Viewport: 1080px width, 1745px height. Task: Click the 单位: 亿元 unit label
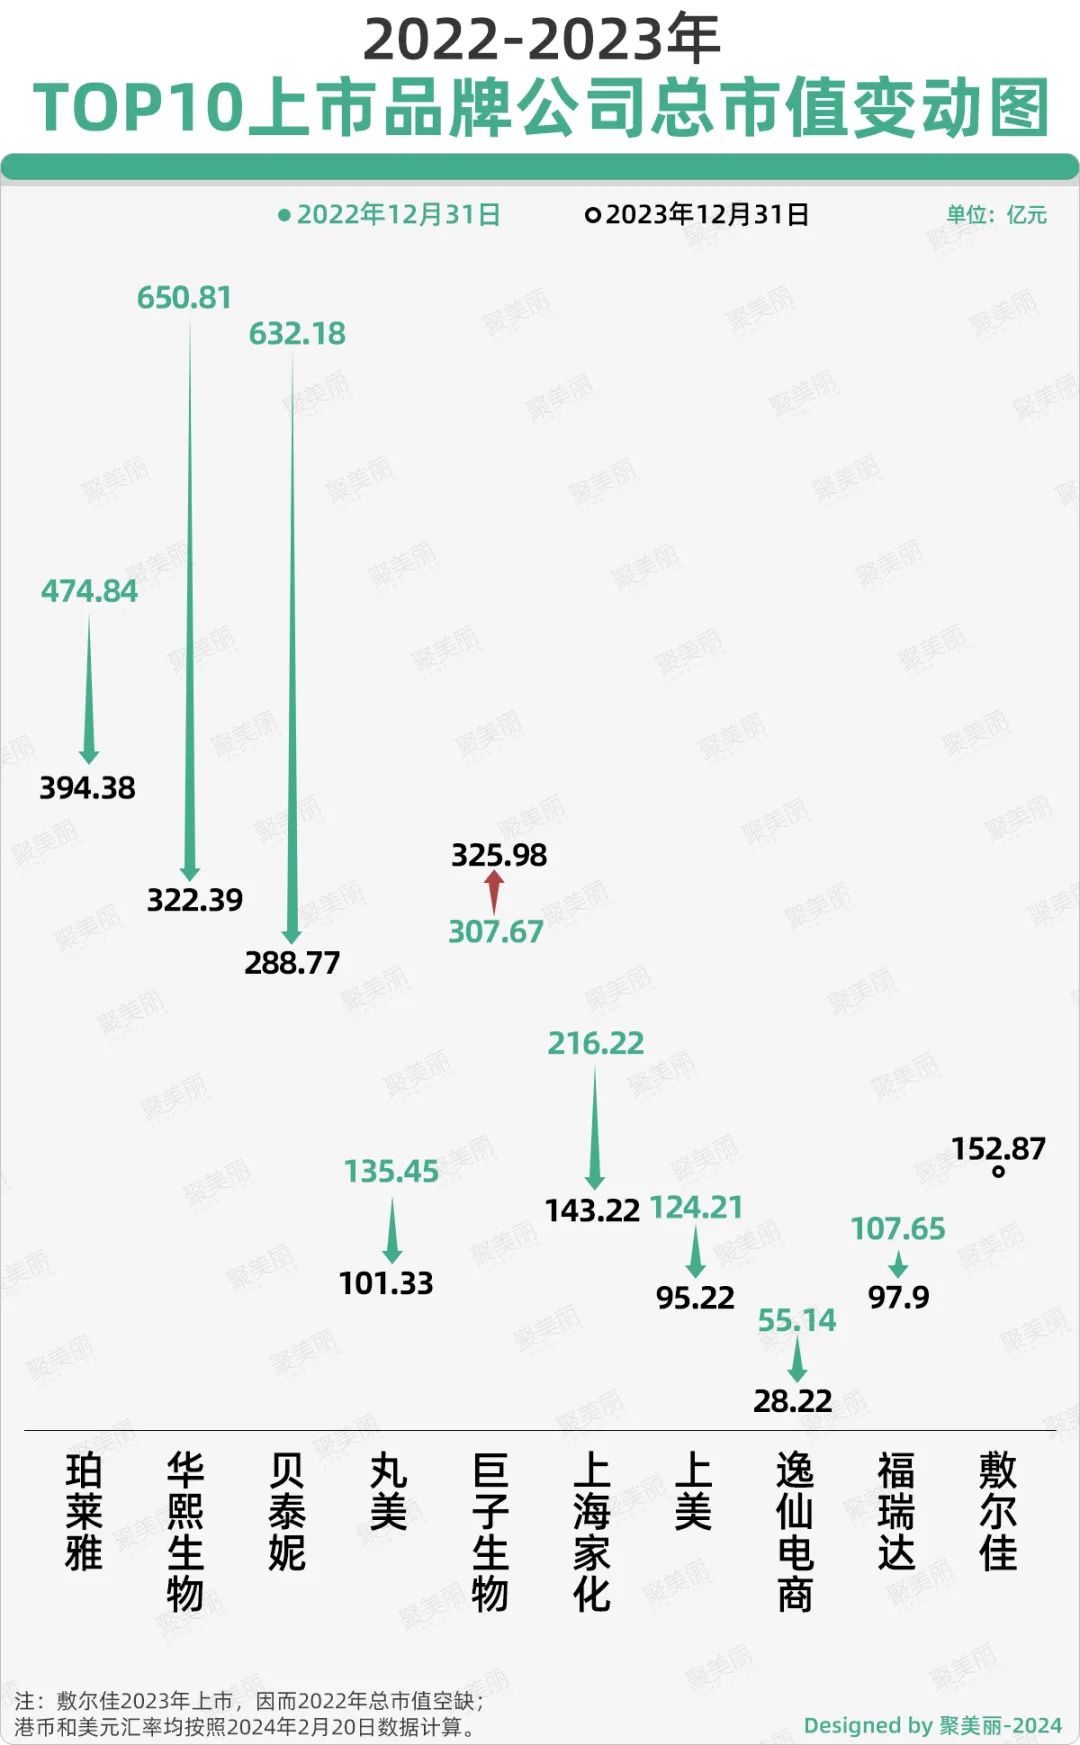pyautogui.click(x=996, y=215)
